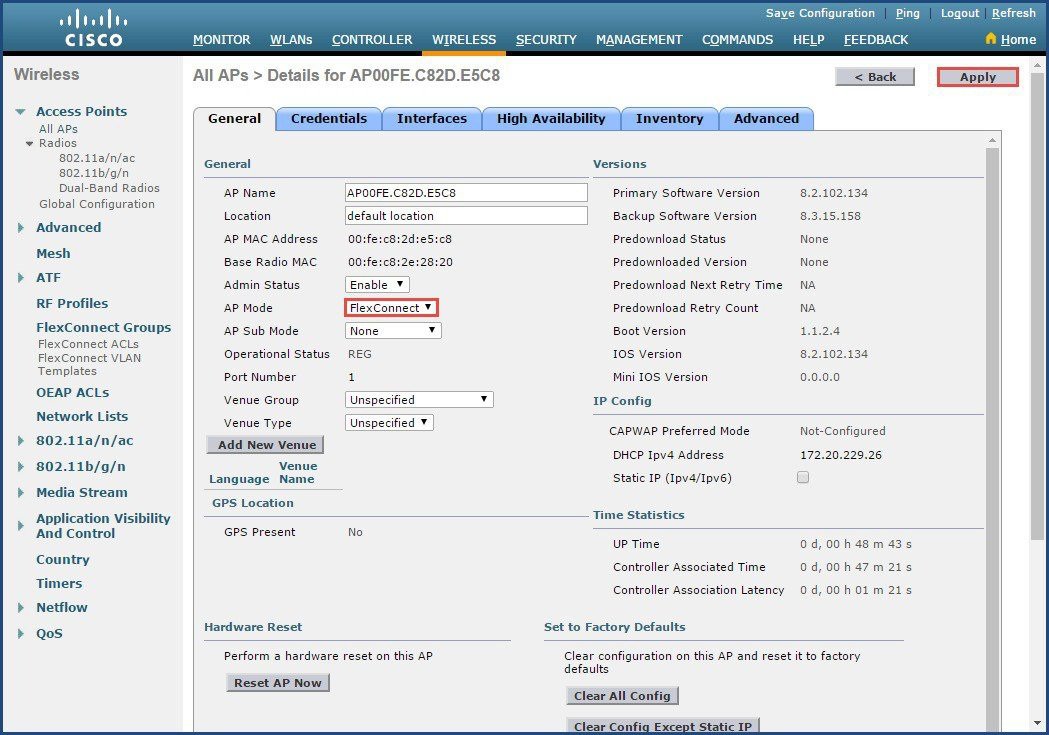Open the Mesh sidebar link
The image size is (1049, 735).
53,253
